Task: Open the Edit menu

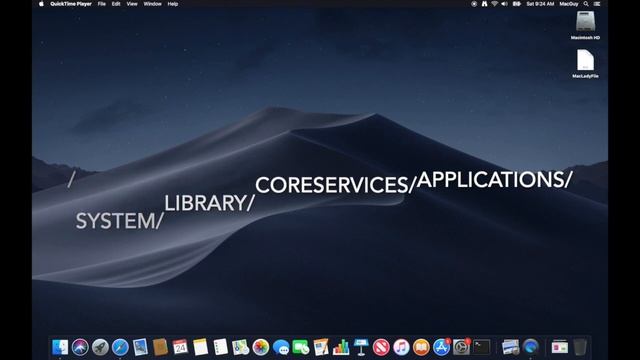Action: [116, 4]
